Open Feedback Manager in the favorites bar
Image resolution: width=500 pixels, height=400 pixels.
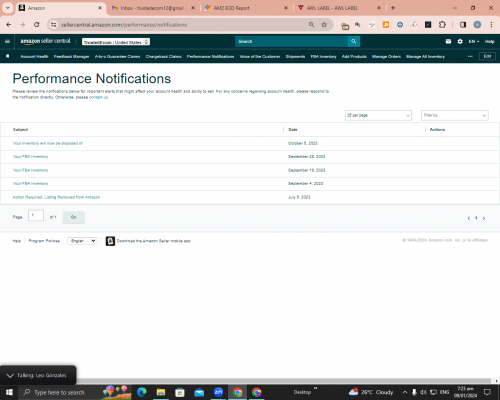71,56
